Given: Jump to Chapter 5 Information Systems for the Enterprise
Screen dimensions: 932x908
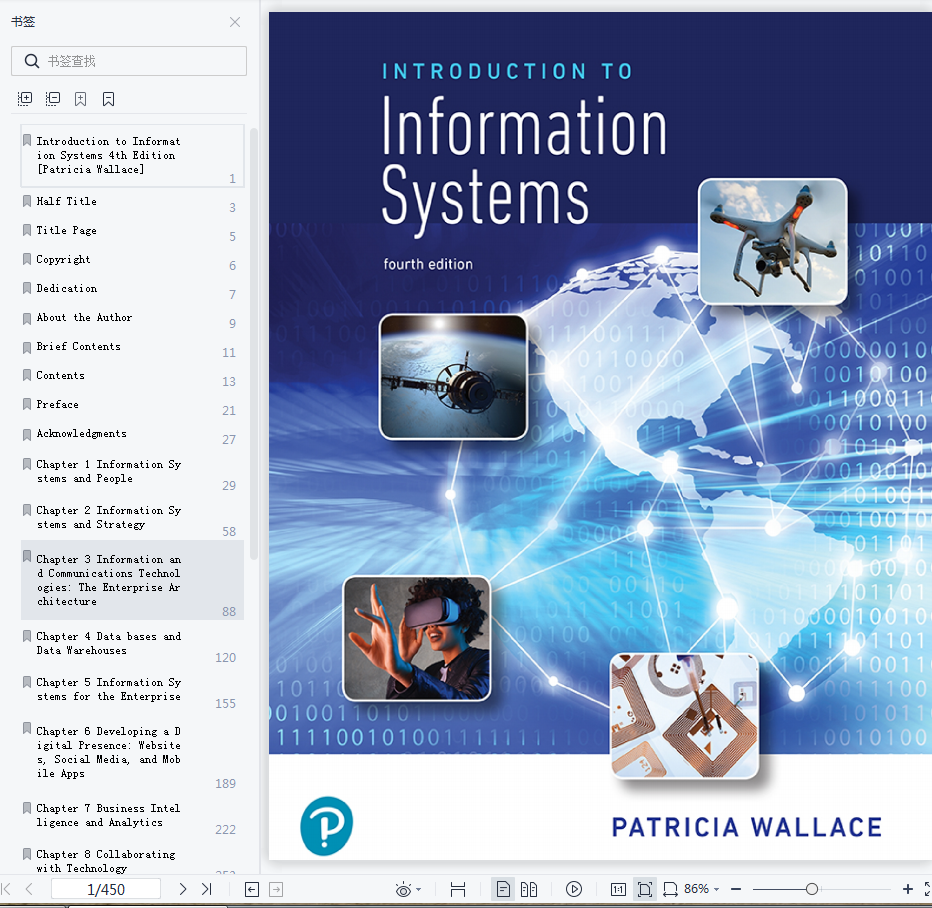Looking at the screenshot, I should point(133,691).
